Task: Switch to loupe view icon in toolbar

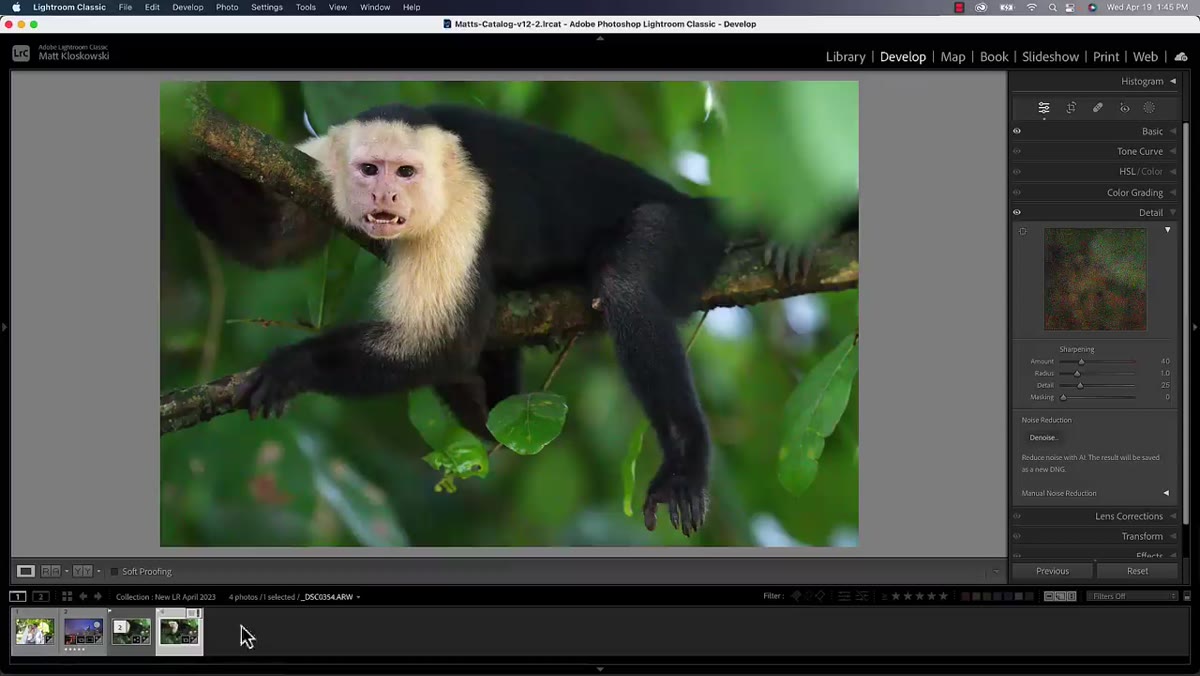Action: click(x=26, y=571)
